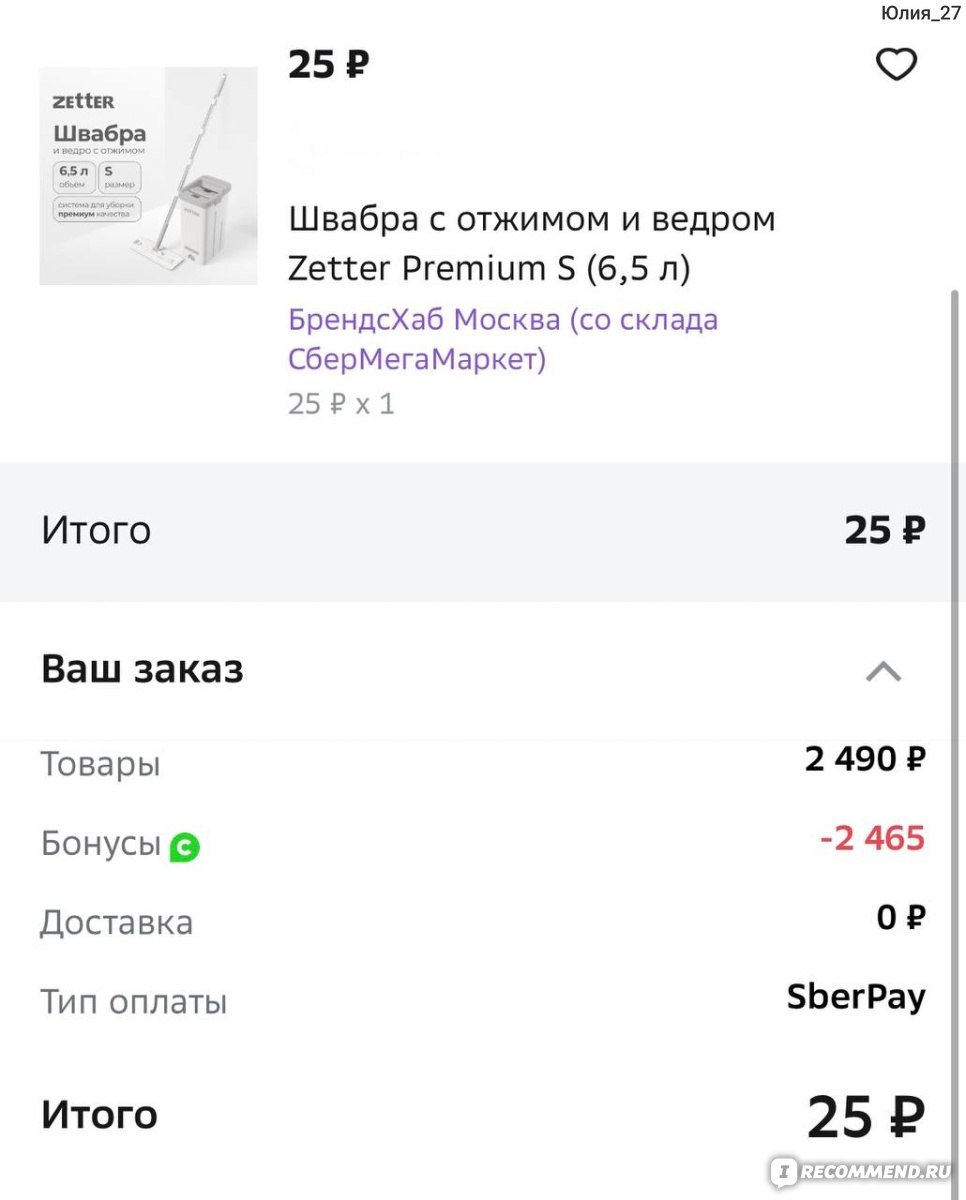This screenshot has height=1200, width=966.
Task: Click the 25 ₽ price above the product
Action: coord(328,65)
